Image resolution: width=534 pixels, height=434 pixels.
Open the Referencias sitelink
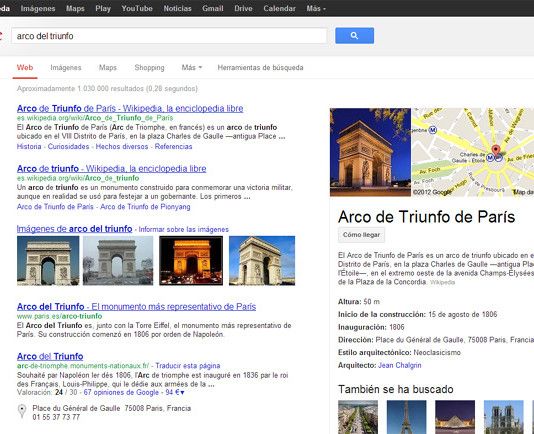[173, 146]
